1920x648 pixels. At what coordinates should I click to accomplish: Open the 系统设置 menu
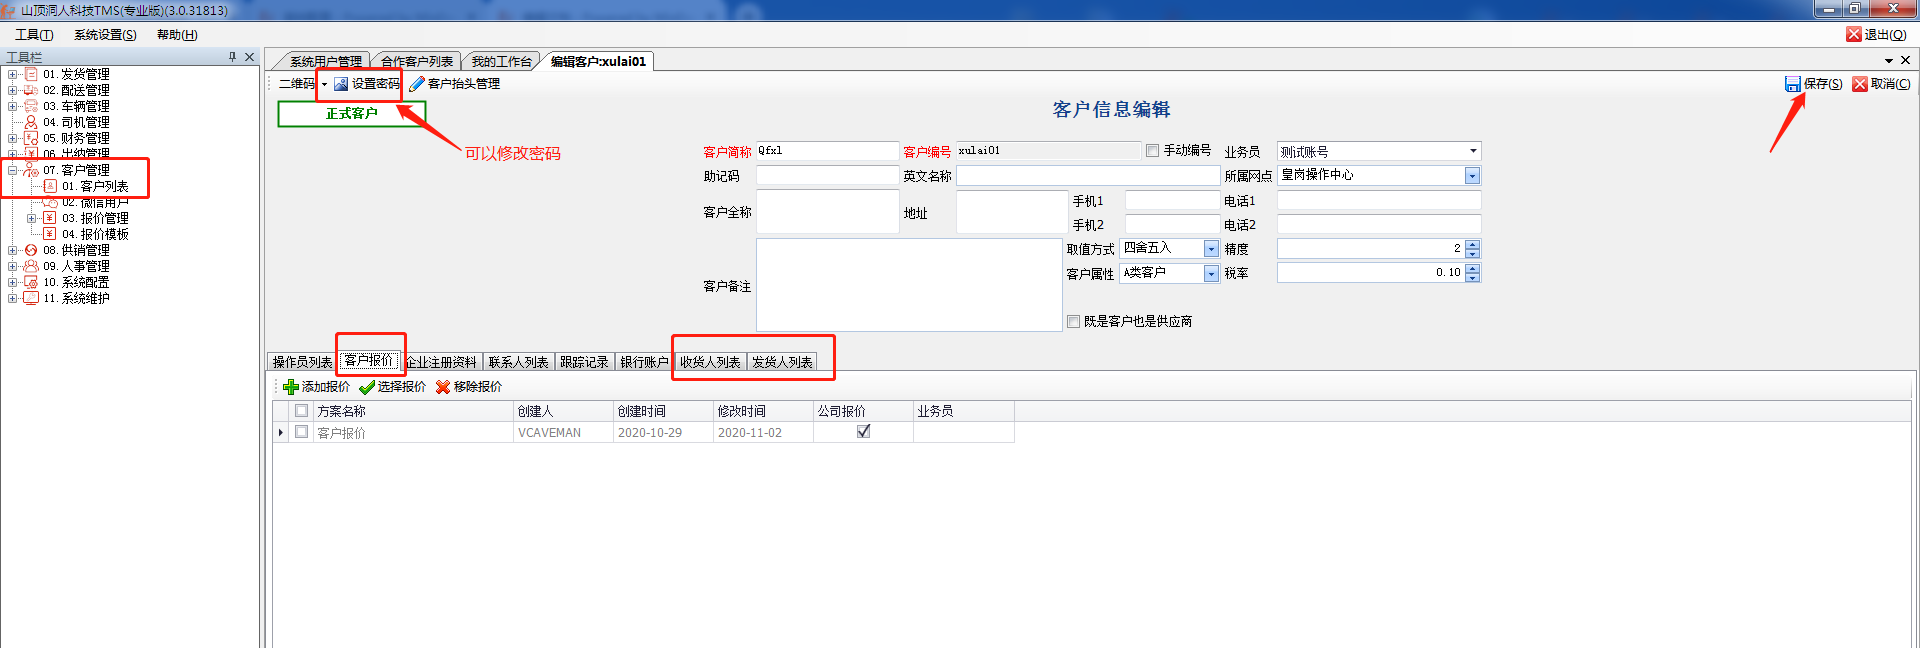coord(105,35)
